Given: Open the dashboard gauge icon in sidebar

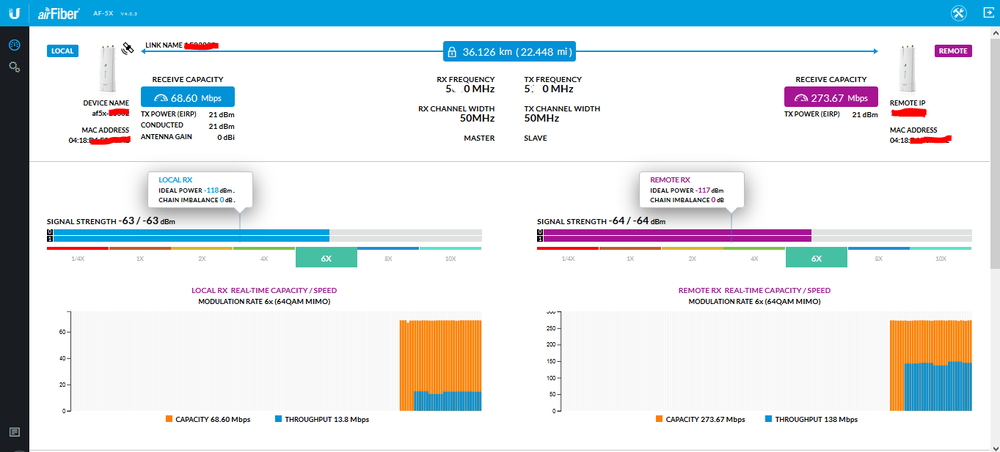Looking at the screenshot, I should (14, 46).
